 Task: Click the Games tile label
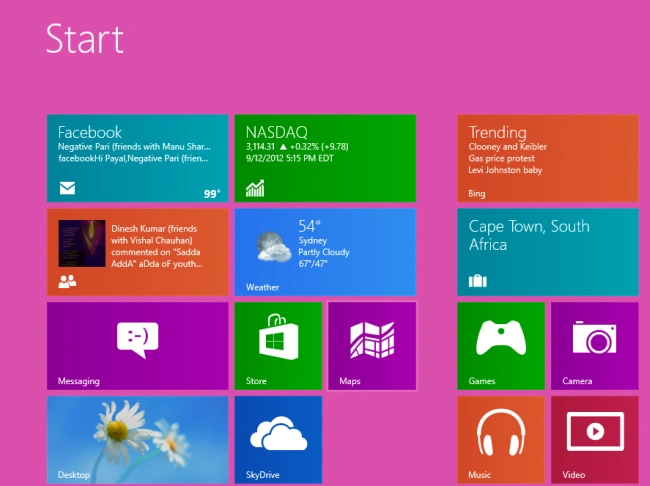[x=482, y=381]
